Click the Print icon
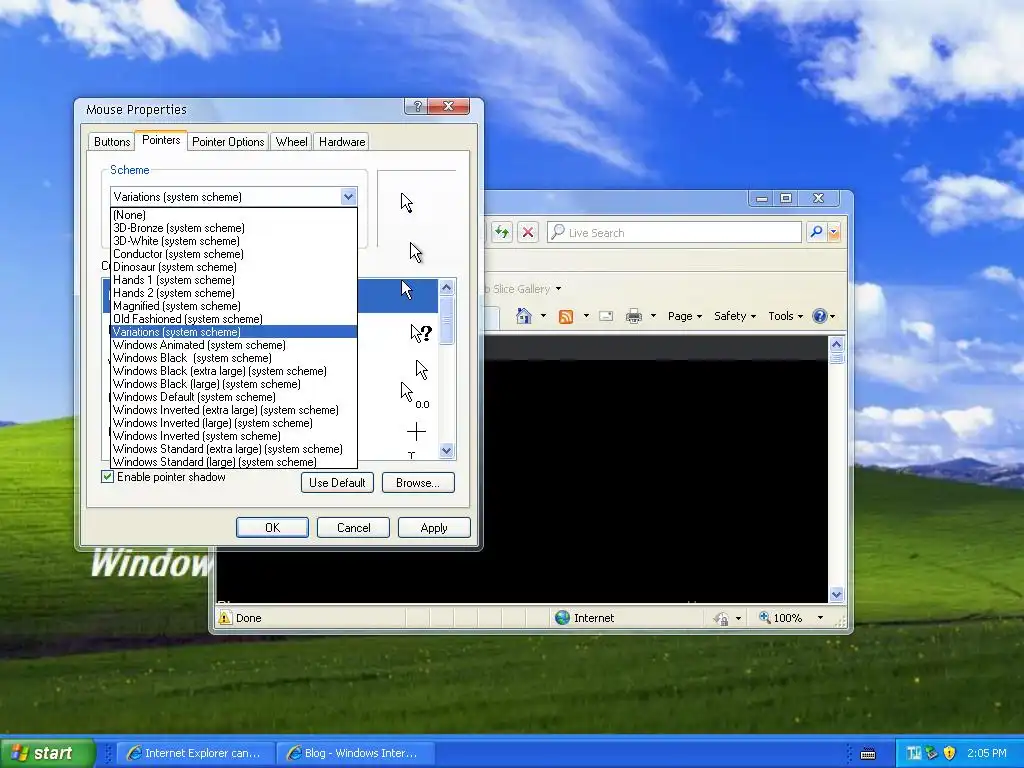This screenshot has width=1024, height=768. pyautogui.click(x=633, y=316)
